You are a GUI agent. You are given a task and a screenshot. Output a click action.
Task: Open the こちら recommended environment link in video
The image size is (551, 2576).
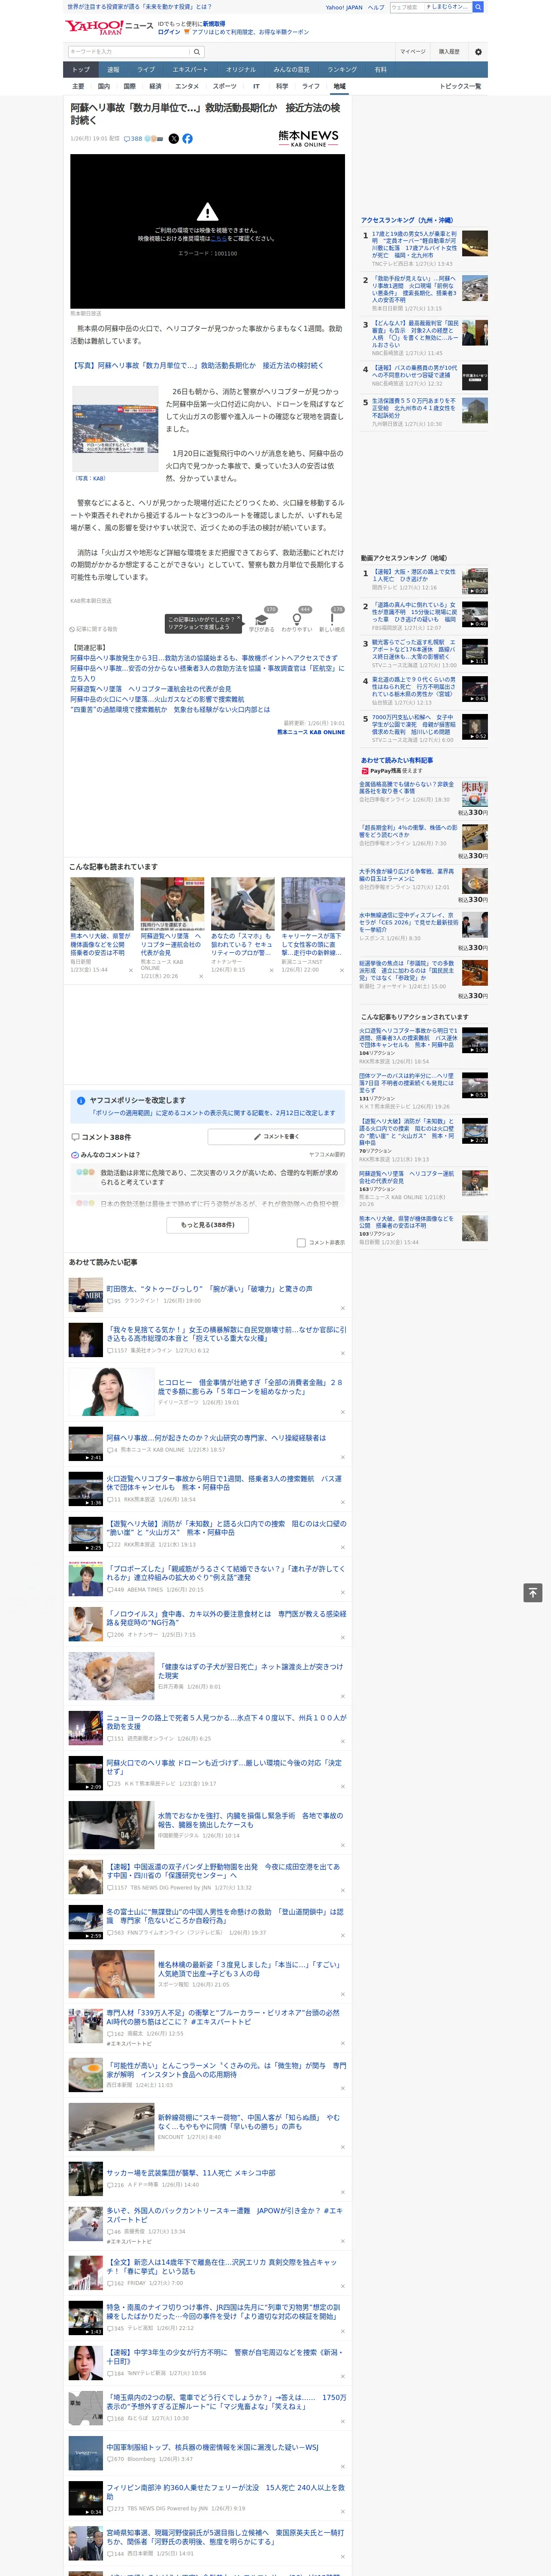[219, 239]
